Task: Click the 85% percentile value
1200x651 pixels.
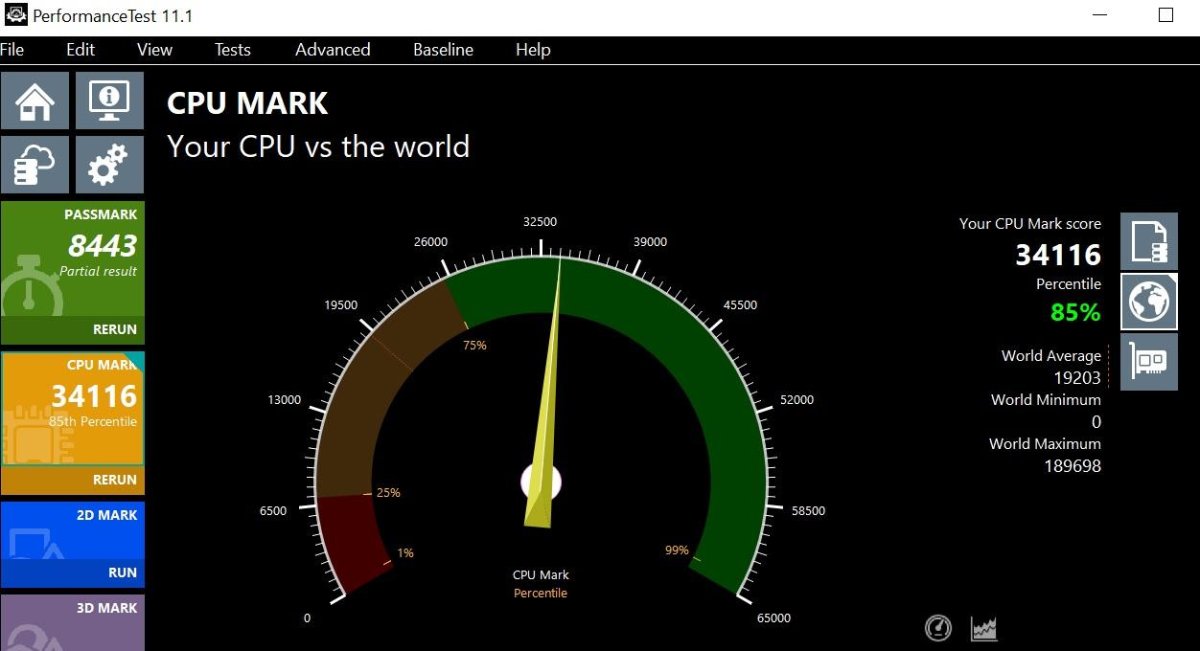Action: (1075, 312)
